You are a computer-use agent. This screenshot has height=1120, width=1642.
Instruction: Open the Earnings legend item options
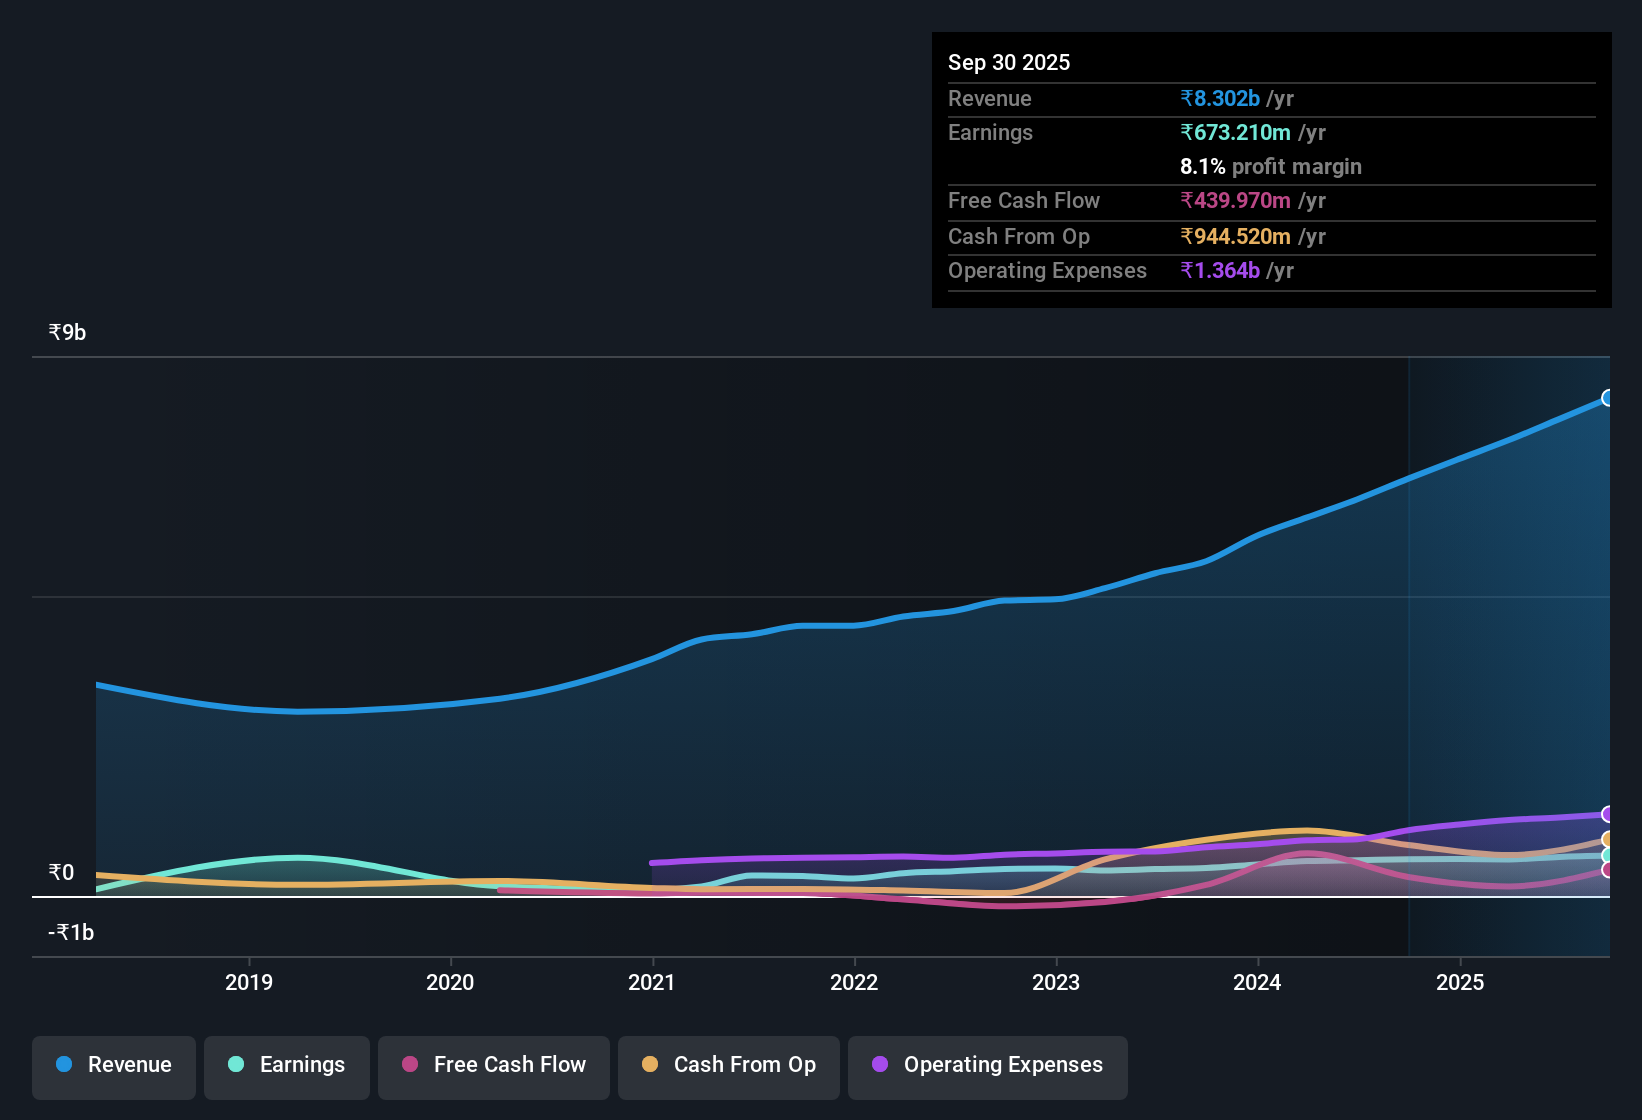click(286, 1067)
